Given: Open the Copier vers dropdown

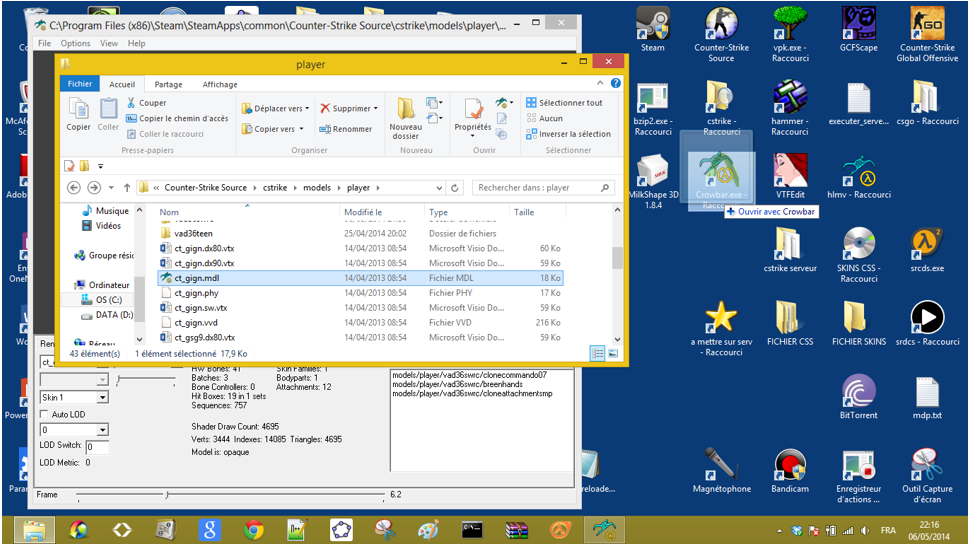Looking at the screenshot, I should (x=273, y=128).
